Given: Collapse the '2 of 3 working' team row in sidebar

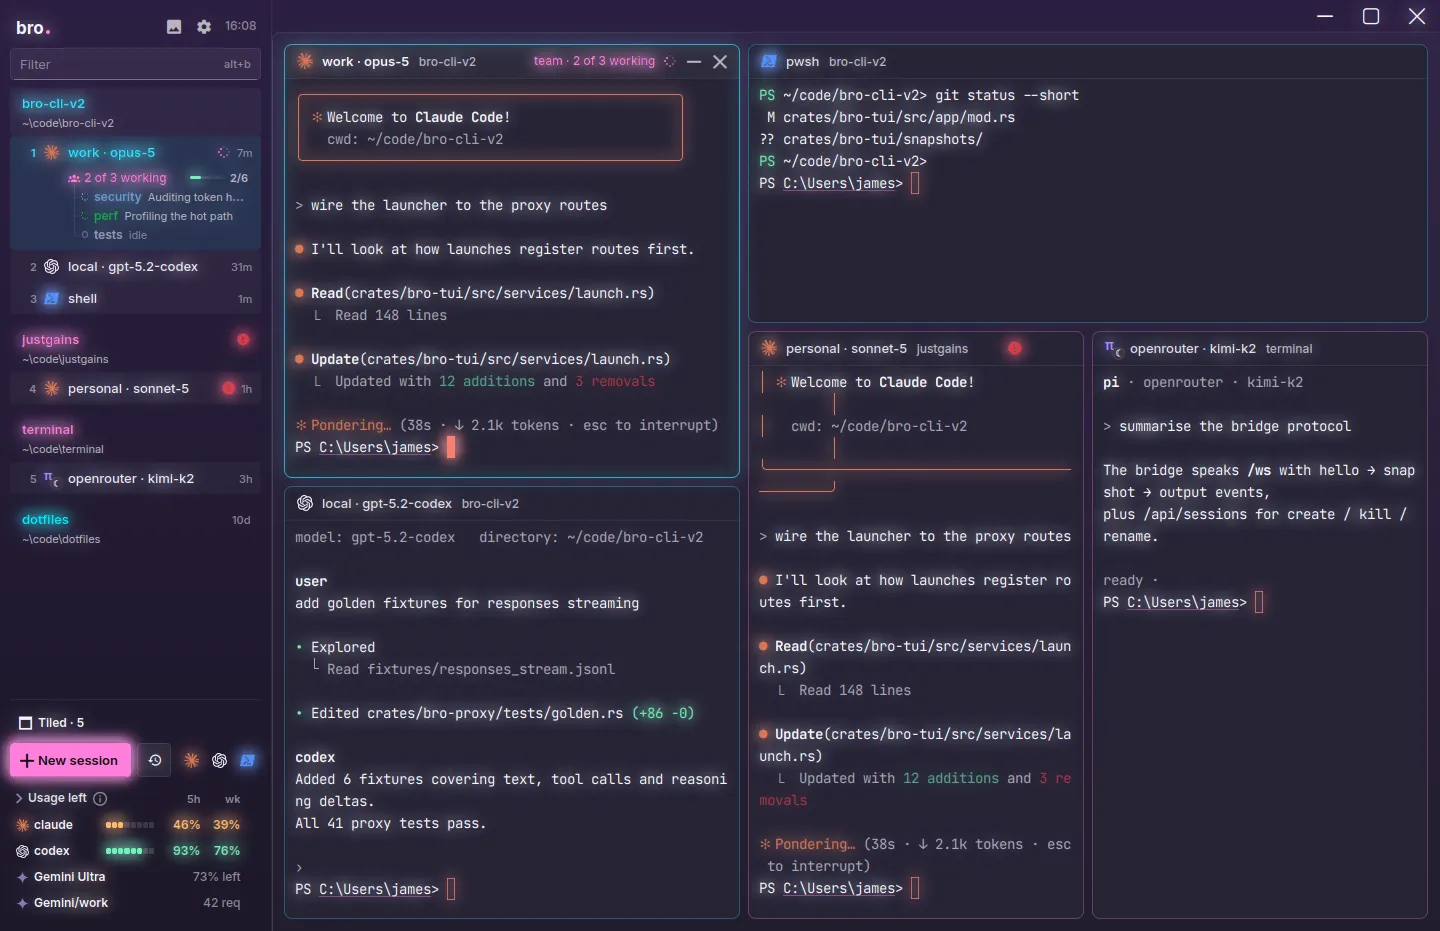Looking at the screenshot, I should tap(118, 178).
